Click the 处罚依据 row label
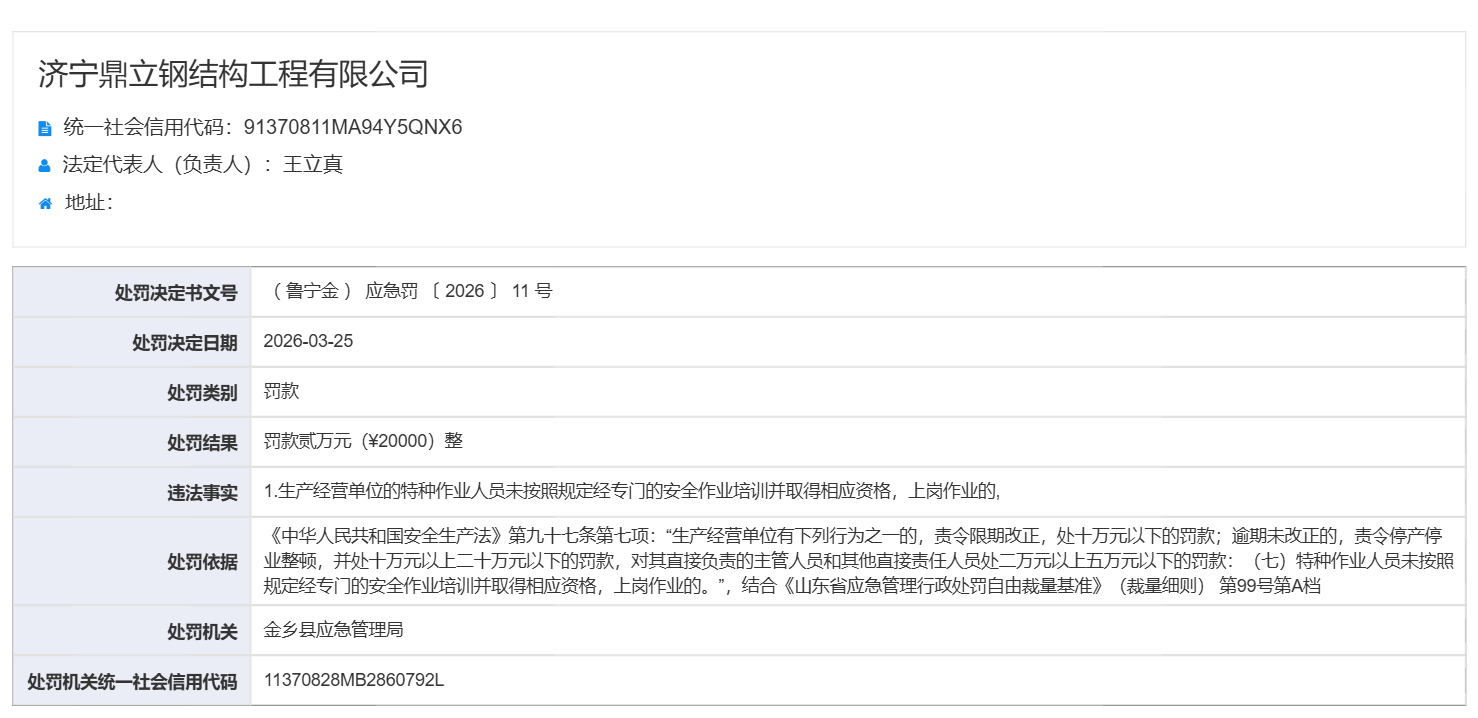 [x=202, y=562]
